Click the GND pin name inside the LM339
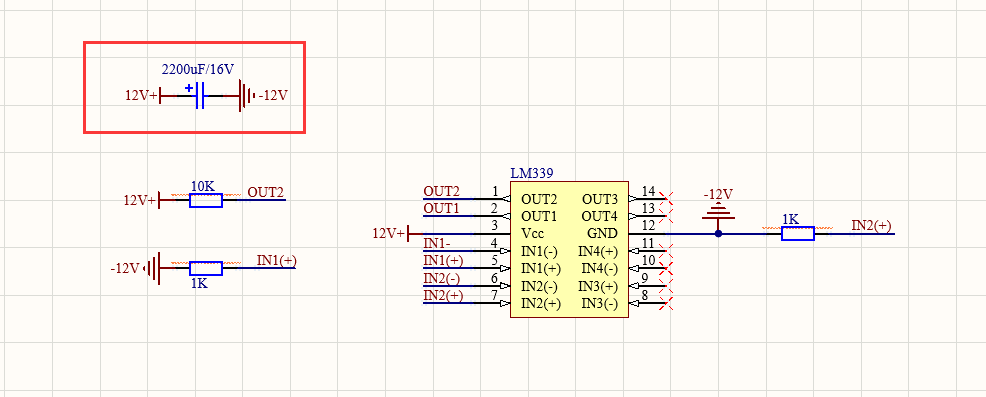Screen dimensions: 986x397 (x=602, y=233)
